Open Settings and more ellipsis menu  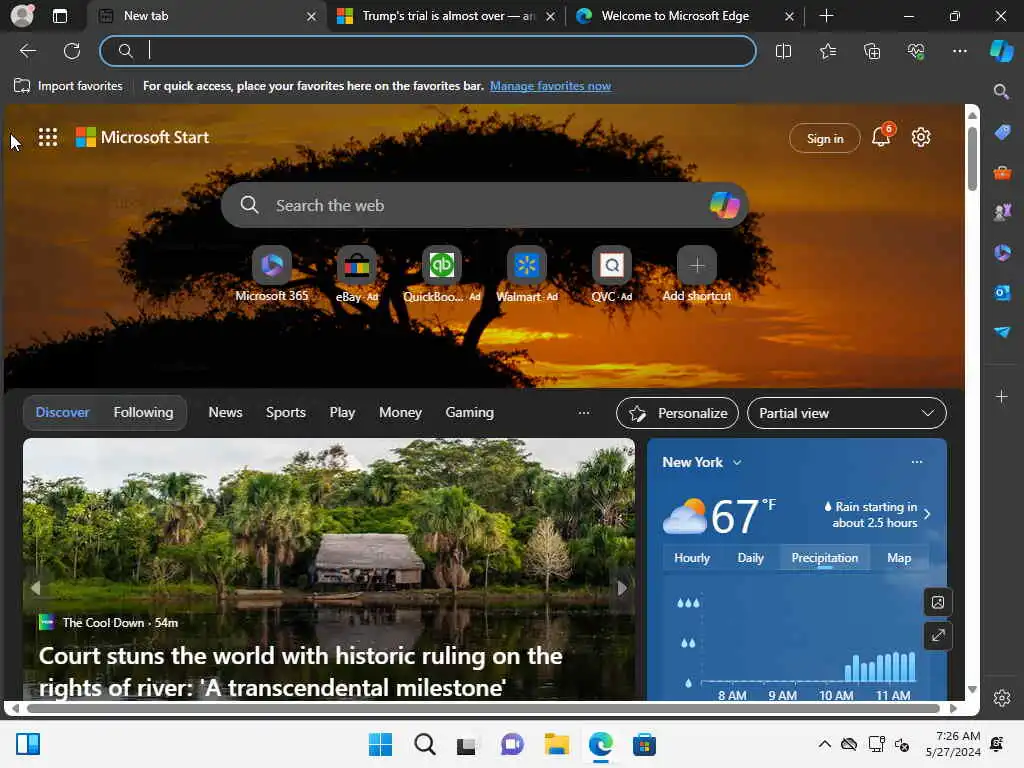point(959,51)
